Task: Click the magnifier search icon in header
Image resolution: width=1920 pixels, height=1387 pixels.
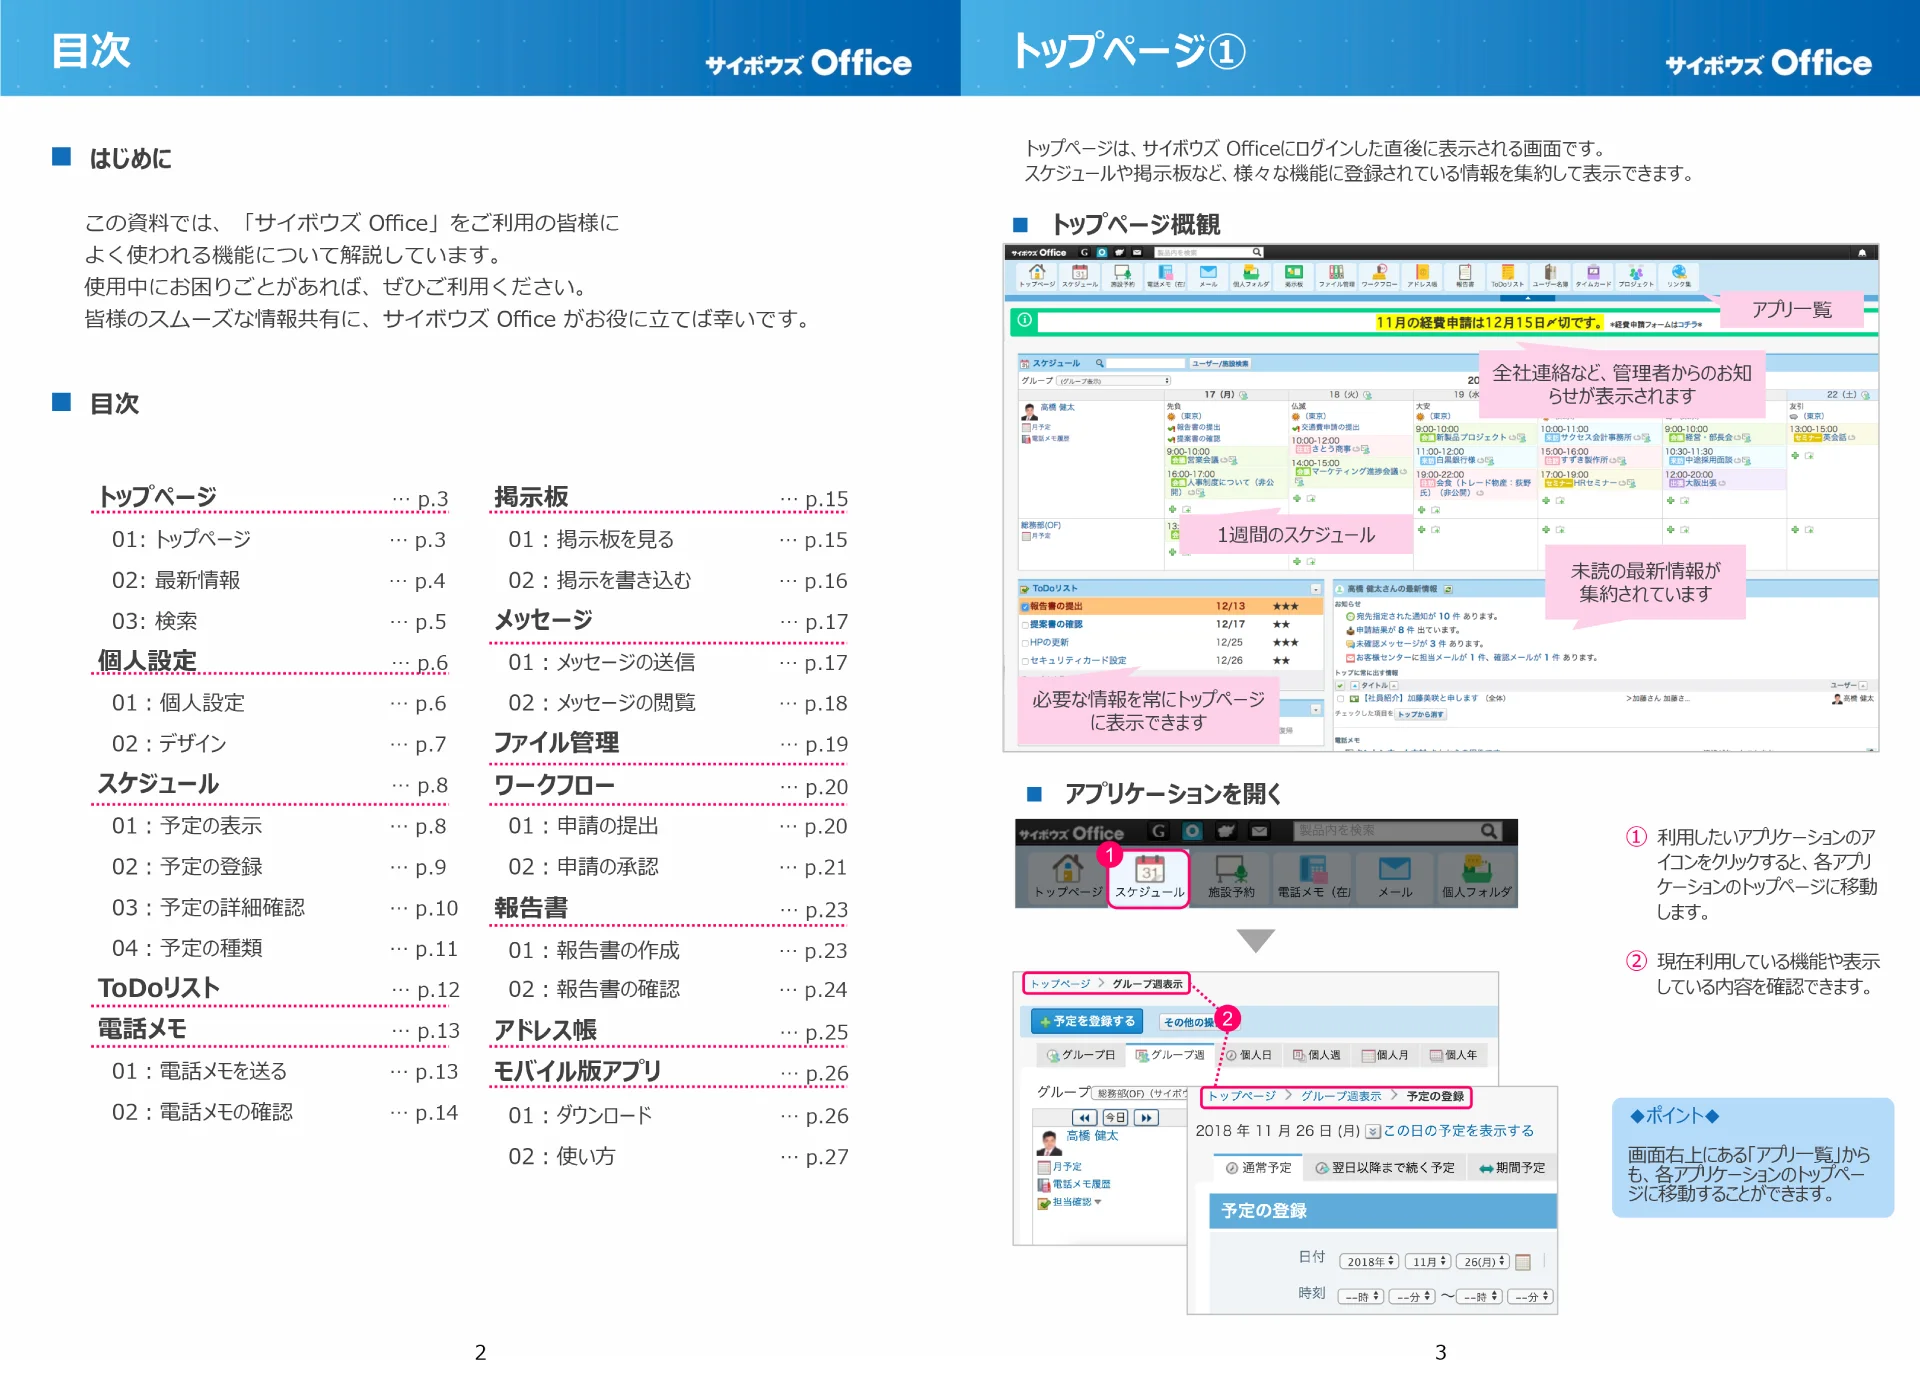Action: 1489,831
